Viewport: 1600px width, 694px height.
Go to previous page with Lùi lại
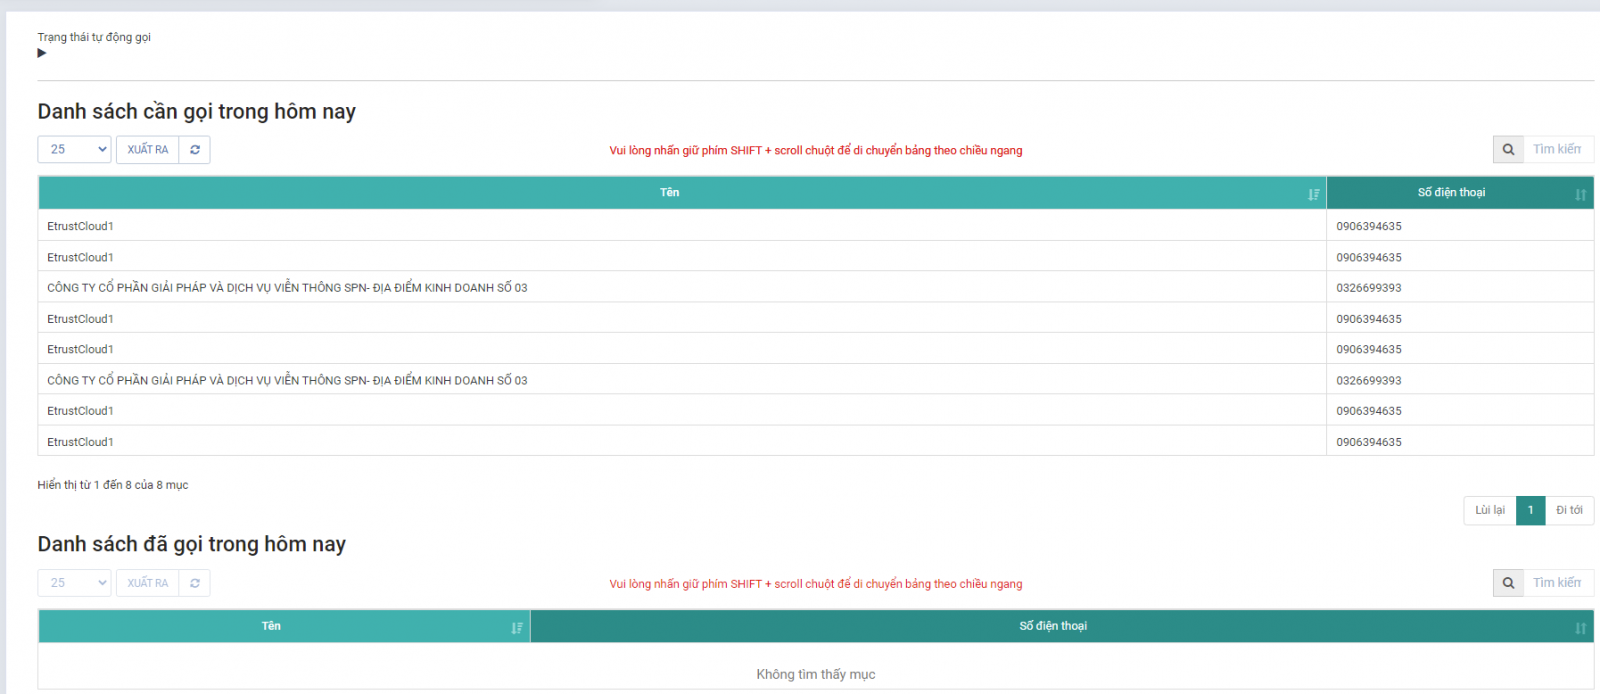[x=1489, y=510]
